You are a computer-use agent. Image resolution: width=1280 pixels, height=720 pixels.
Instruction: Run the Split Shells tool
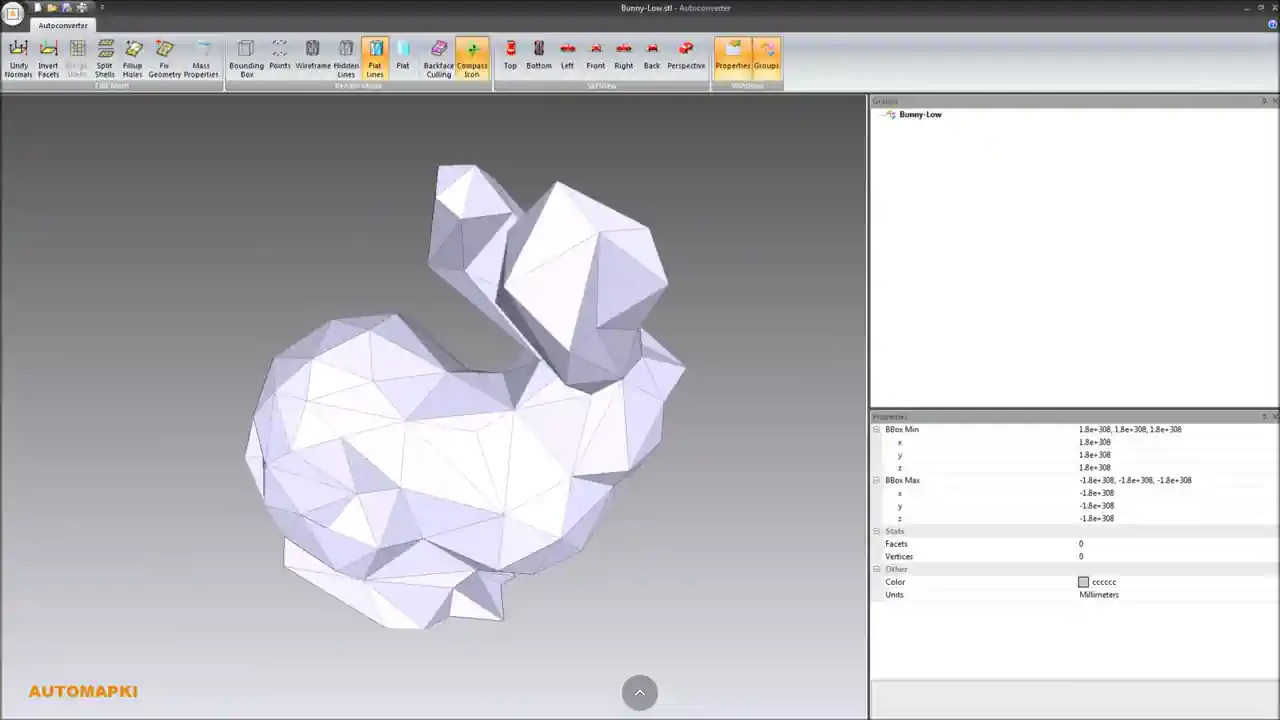click(105, 58)
